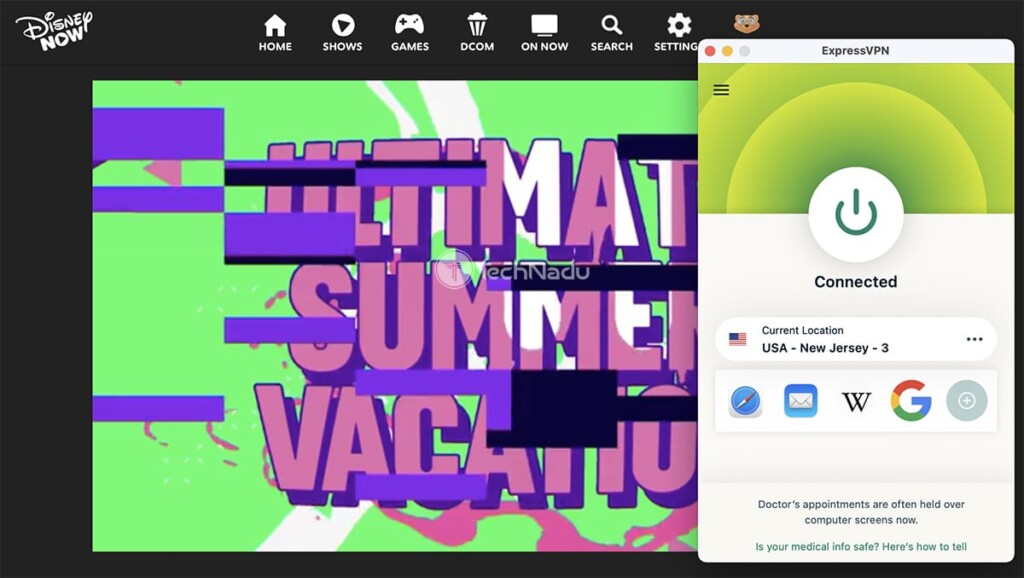
Task: Open the ON NOW live TV section
Action: [x=544, y=33]
